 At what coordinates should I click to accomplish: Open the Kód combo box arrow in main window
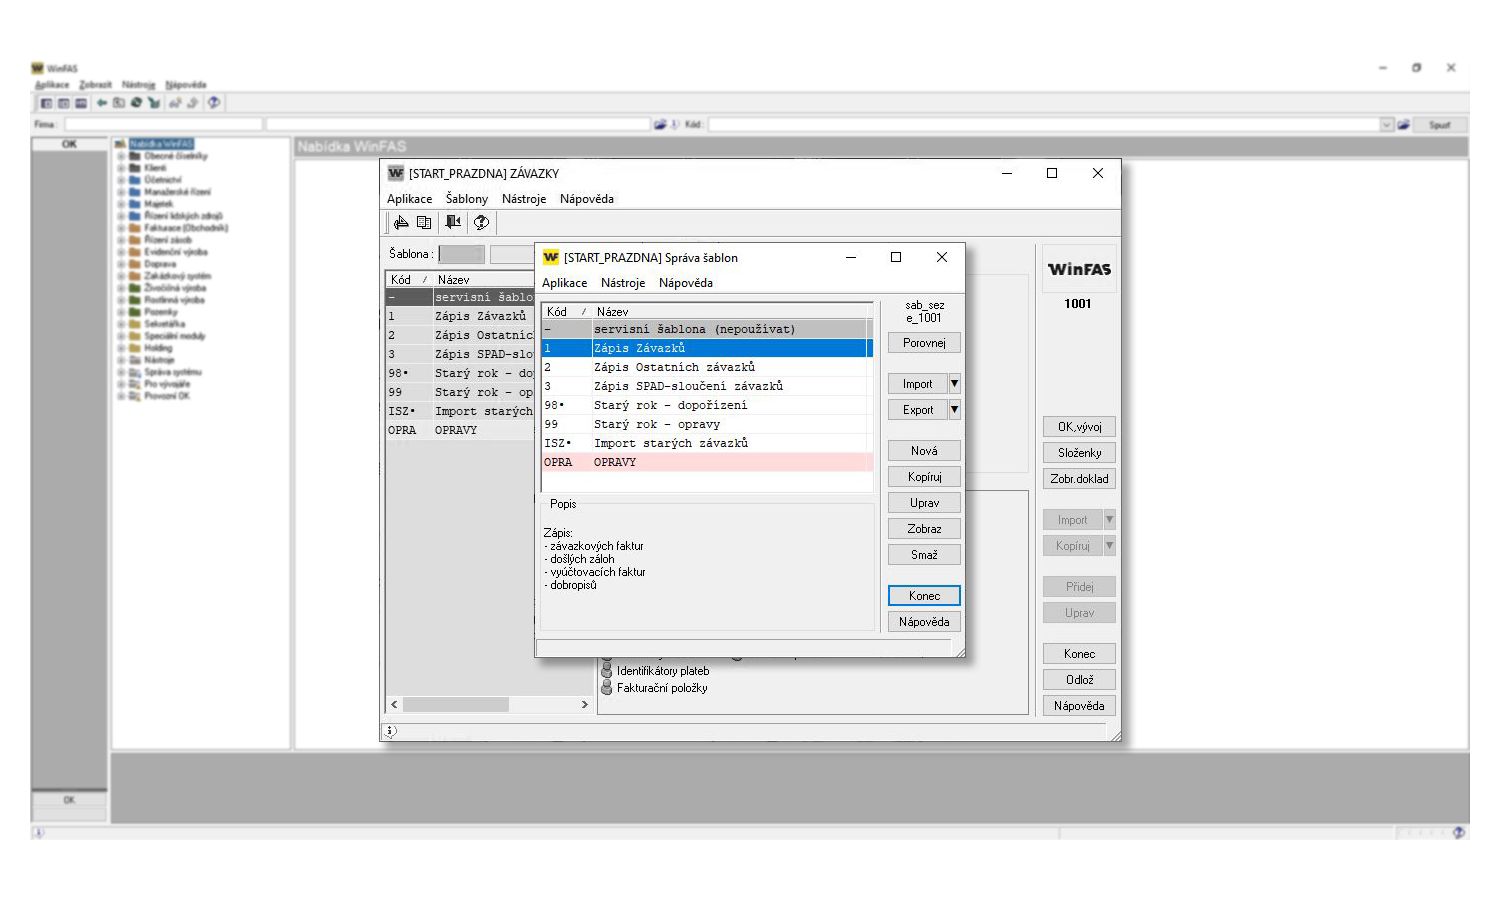[x=1387, y=125]
